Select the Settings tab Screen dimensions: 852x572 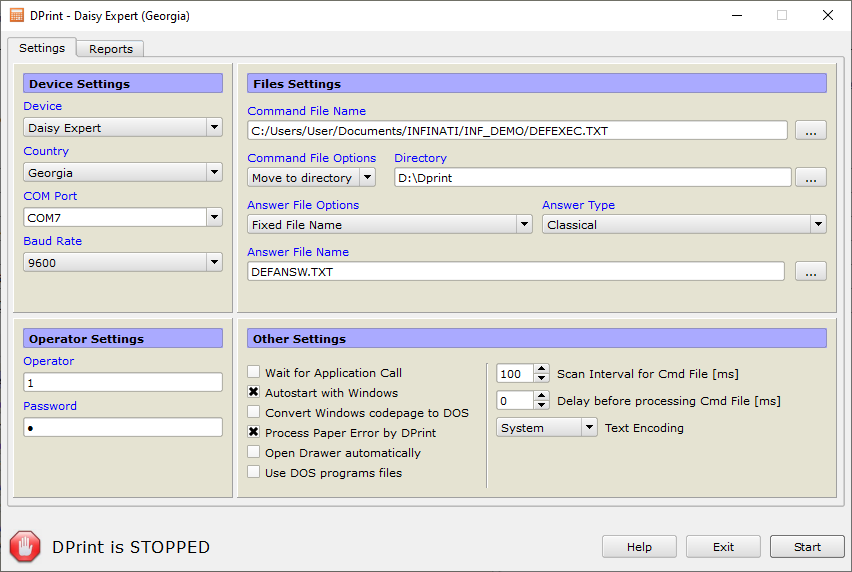[x=42, y=48]
